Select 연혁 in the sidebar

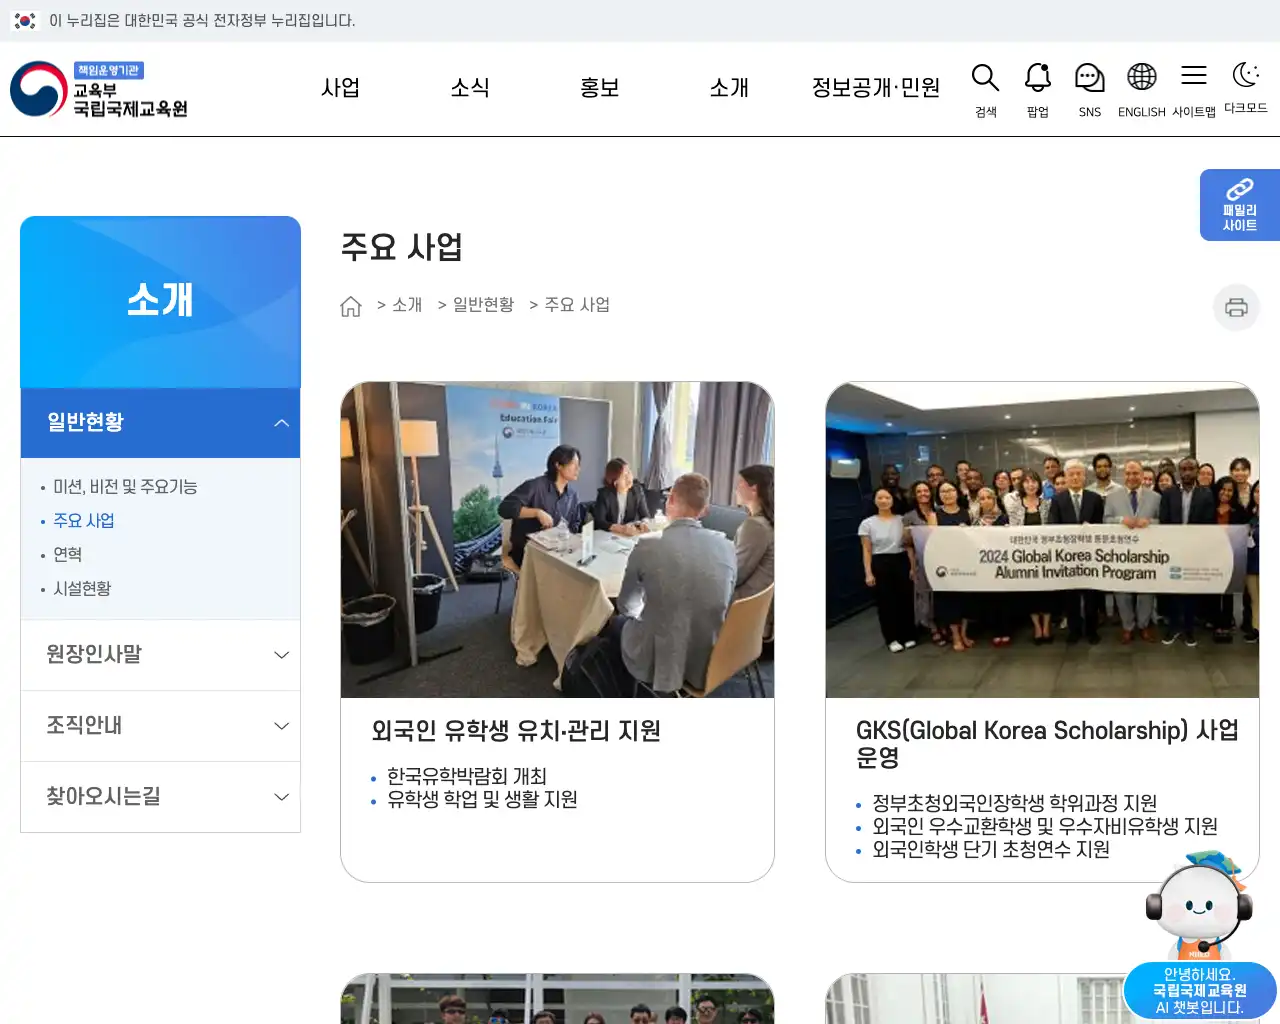click(67, 555)
